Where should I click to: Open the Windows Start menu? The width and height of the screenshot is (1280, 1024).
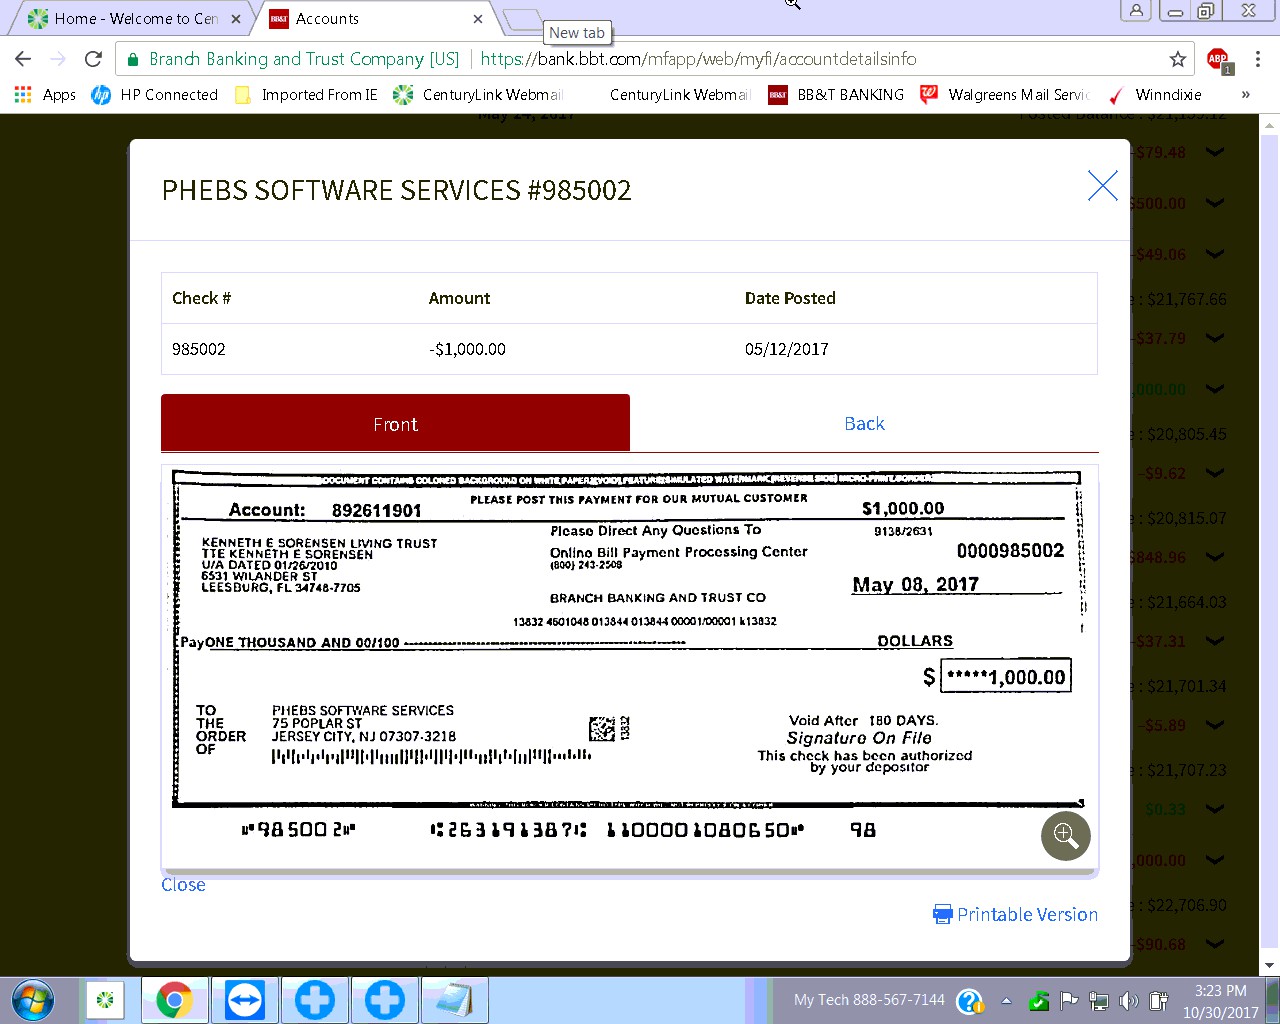[x=32, y=1000]
